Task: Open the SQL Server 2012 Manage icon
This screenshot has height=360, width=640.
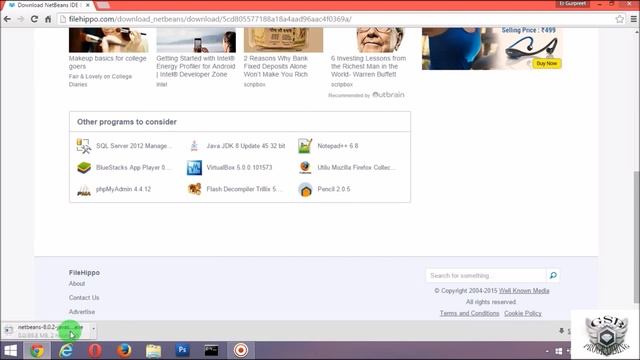Action: [x=84, y=146]
